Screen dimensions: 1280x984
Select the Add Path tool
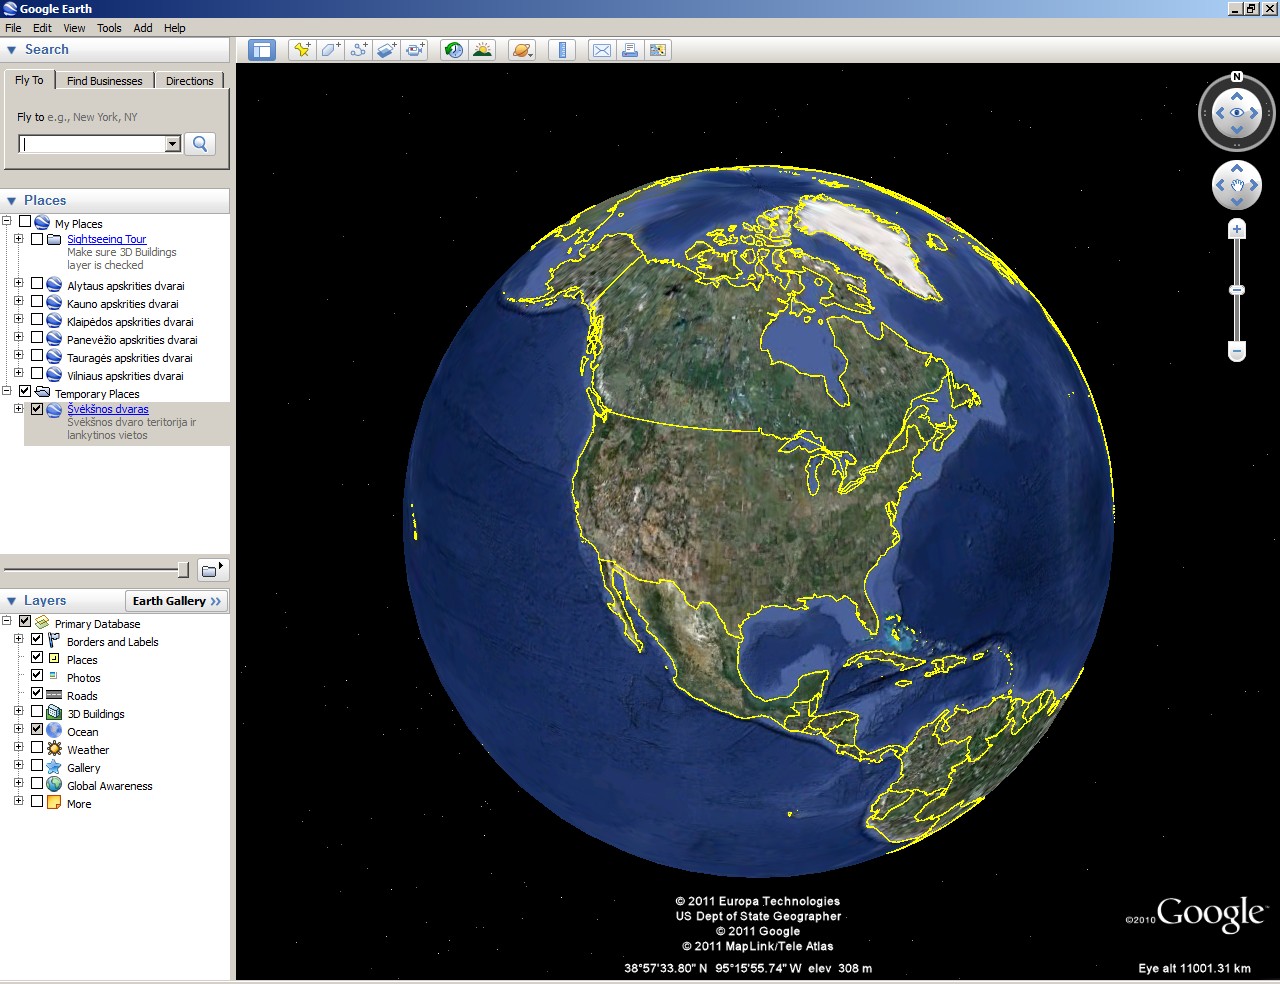tap(358, 50)
